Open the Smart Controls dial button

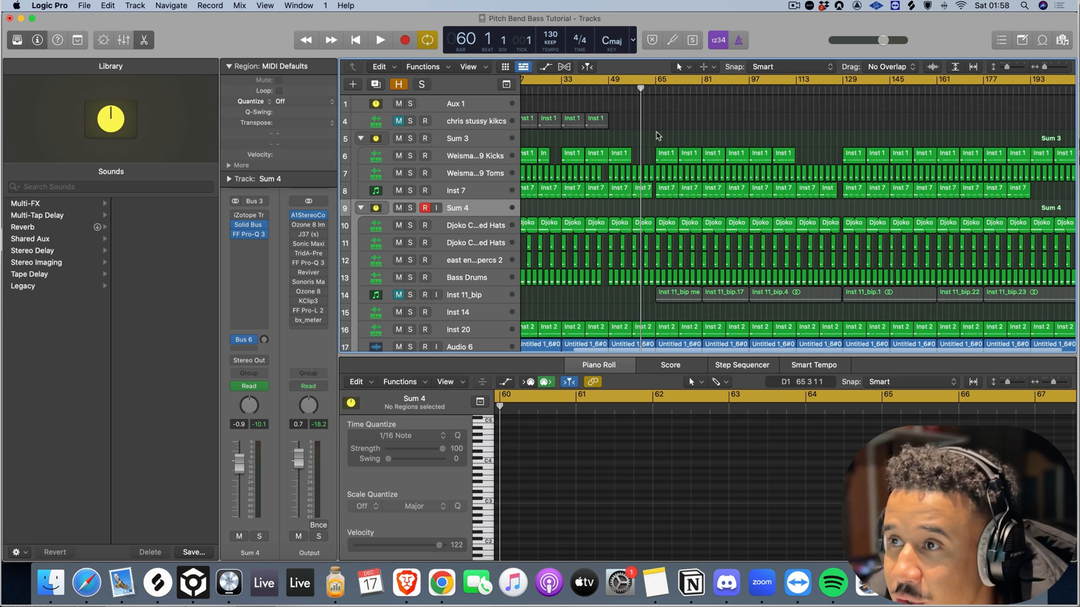pos(103,40)
